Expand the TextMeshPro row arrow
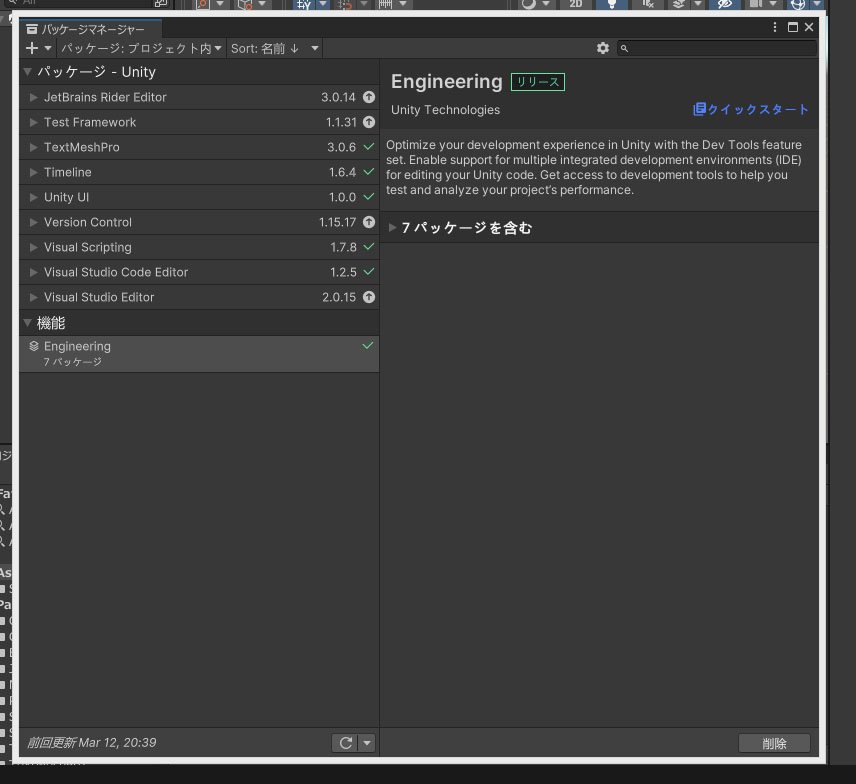This screenshot has width=856, height=784. coord(33,147)
